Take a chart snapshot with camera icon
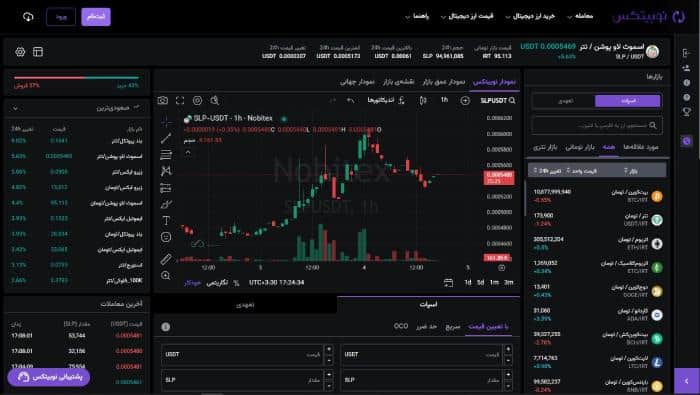The width and height of the screenshot is (700, 395). pos(162,100)
